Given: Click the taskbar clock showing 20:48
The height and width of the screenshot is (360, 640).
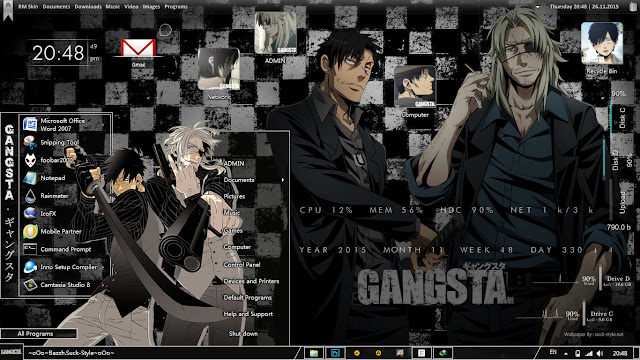Looking at the screenshot, I should [x=620, y=353].
